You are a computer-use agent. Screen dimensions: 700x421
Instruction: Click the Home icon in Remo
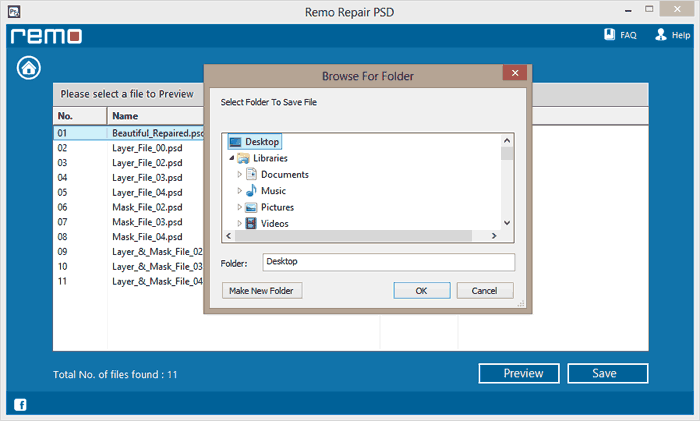pyautogui.click(x=29, y=68)
